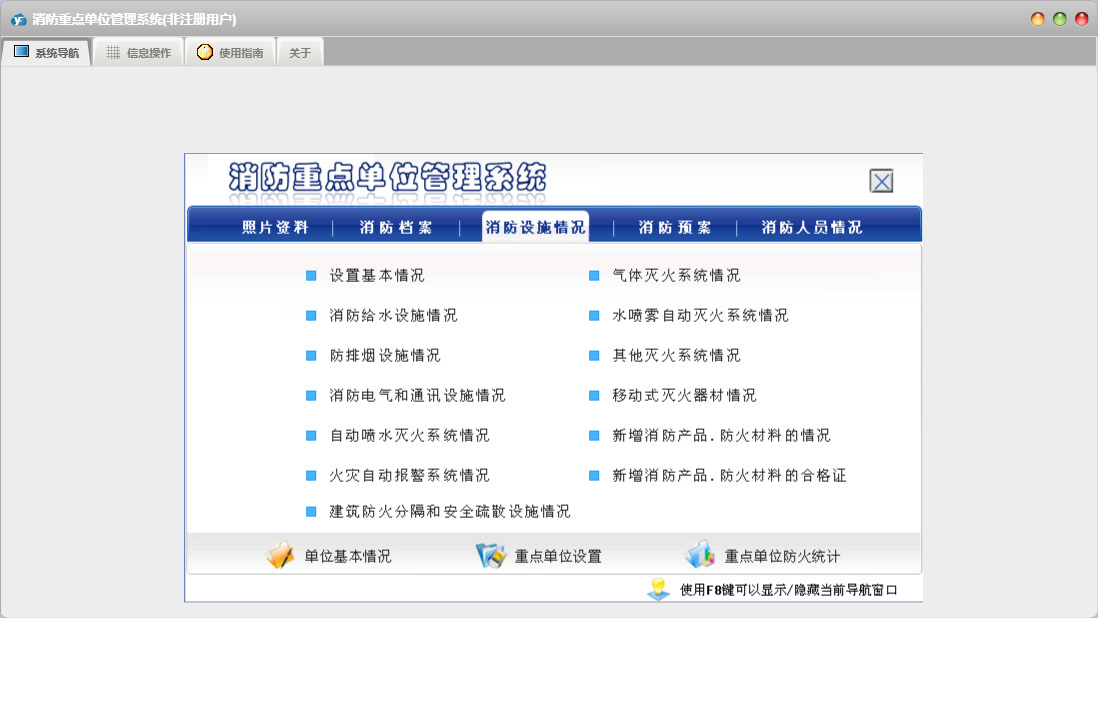
Task: Click the monitor icon on 系统导航 tab
Action: click(21, 52)
